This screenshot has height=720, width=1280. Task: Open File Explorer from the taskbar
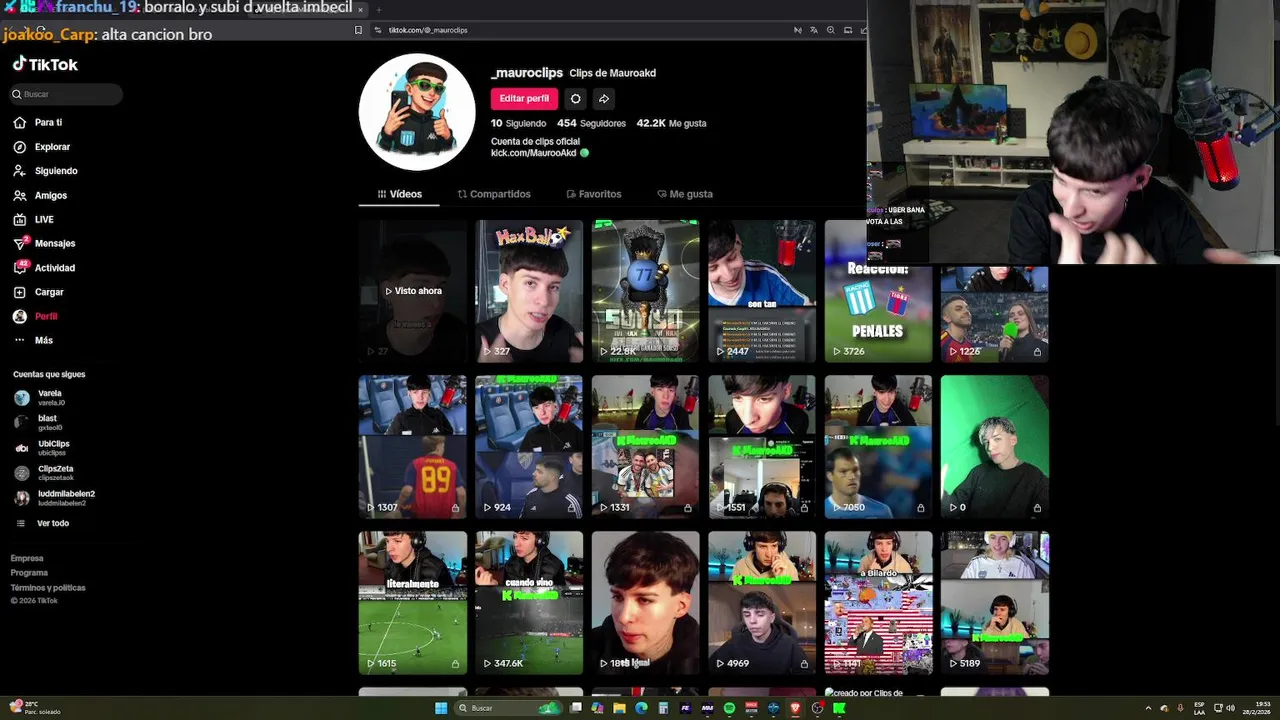(x=619, y=708)
